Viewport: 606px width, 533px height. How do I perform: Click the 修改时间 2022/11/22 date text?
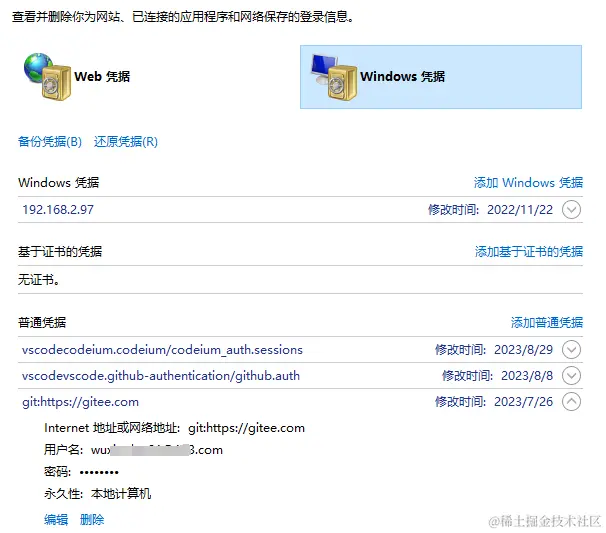(x=490, y=209)
